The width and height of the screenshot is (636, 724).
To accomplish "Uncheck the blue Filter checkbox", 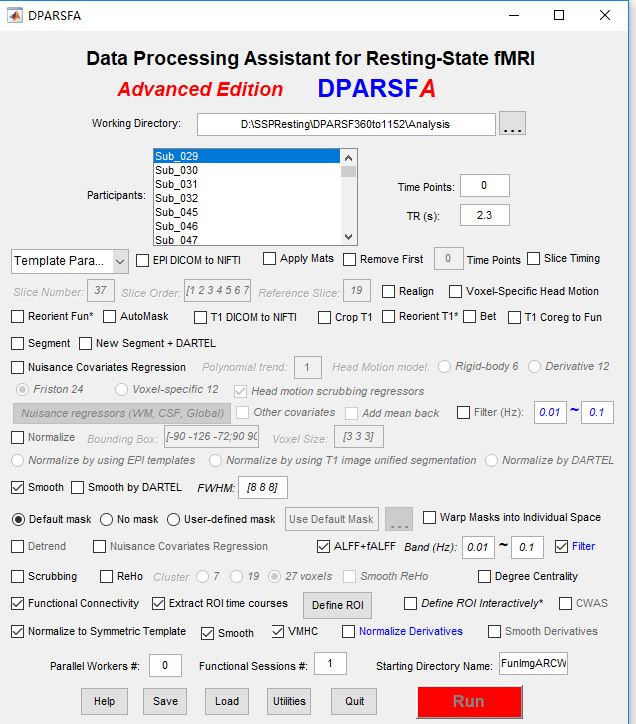I will pyautogui.click(x=561, y=546).
